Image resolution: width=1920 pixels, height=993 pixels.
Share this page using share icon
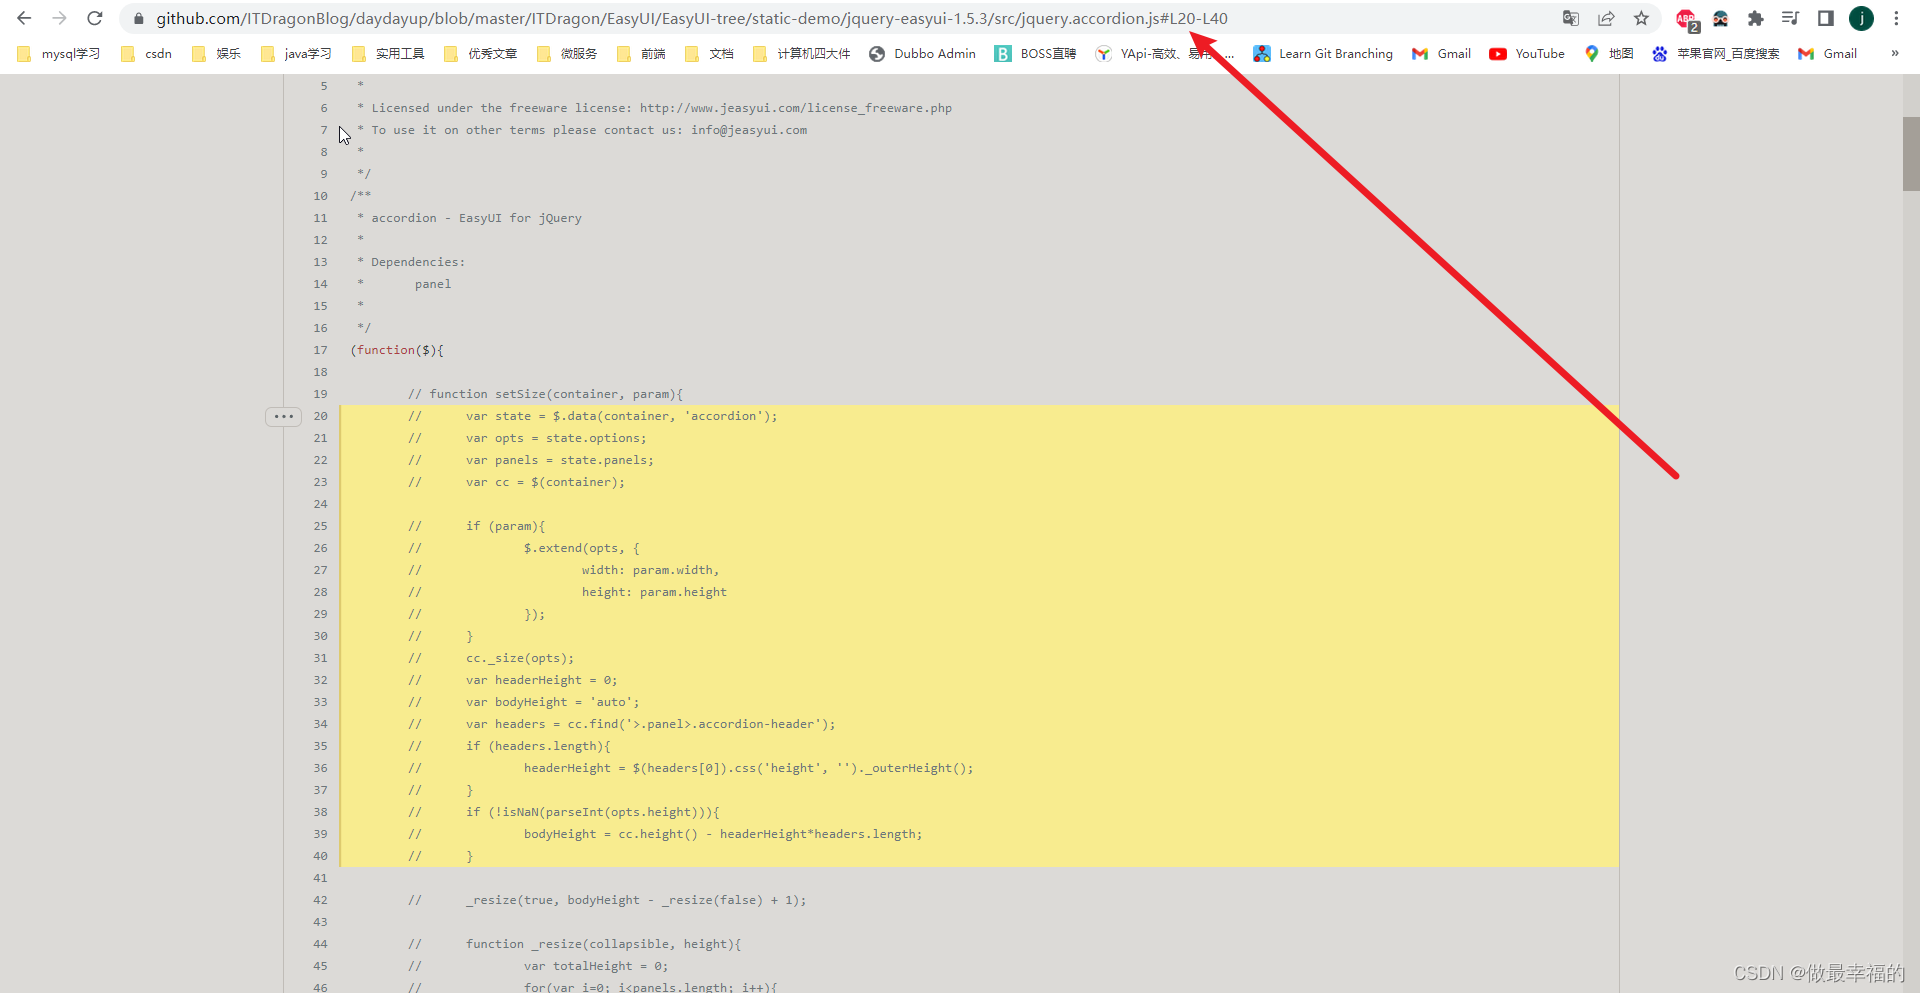(x=1606, y=18)
